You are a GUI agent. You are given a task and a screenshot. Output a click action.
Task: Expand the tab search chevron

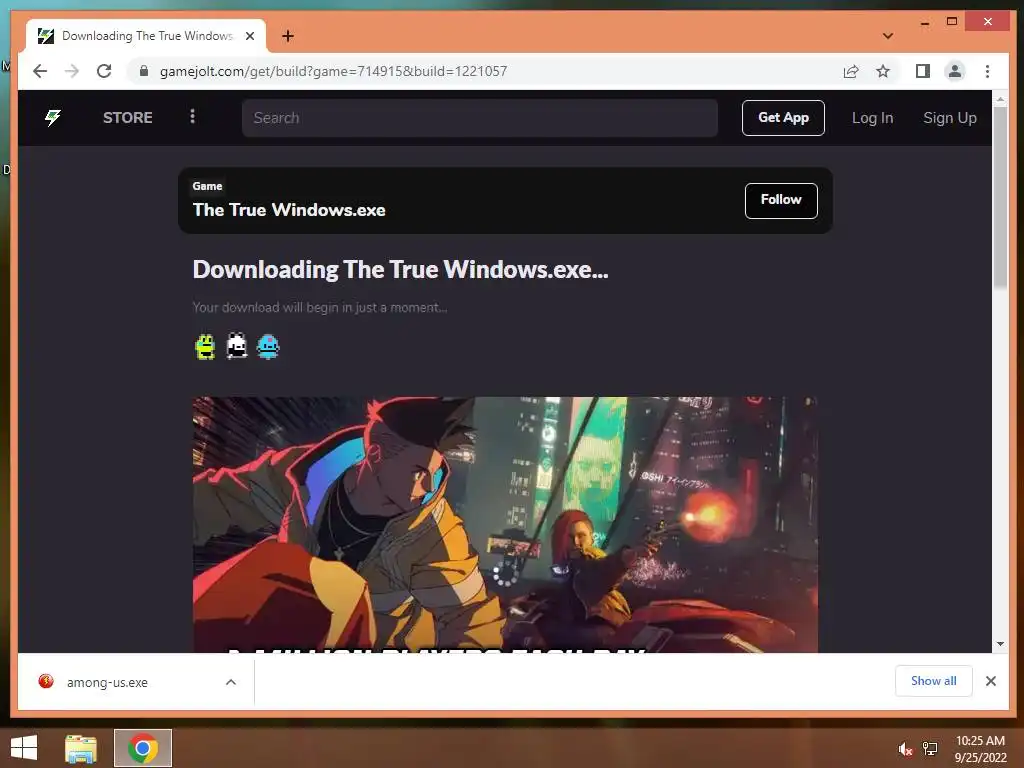coord(888,36)
